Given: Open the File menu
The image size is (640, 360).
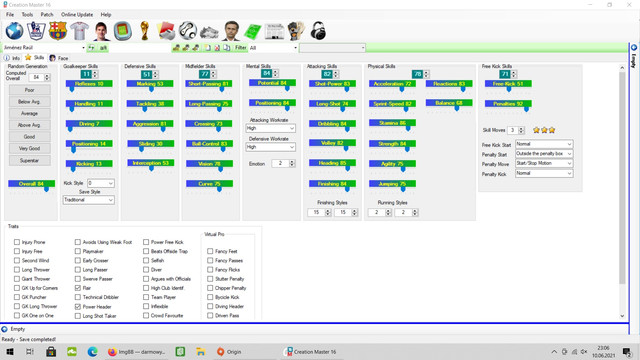Looking at the screenshot, I should pyautogui.click(x=10, y=14).
